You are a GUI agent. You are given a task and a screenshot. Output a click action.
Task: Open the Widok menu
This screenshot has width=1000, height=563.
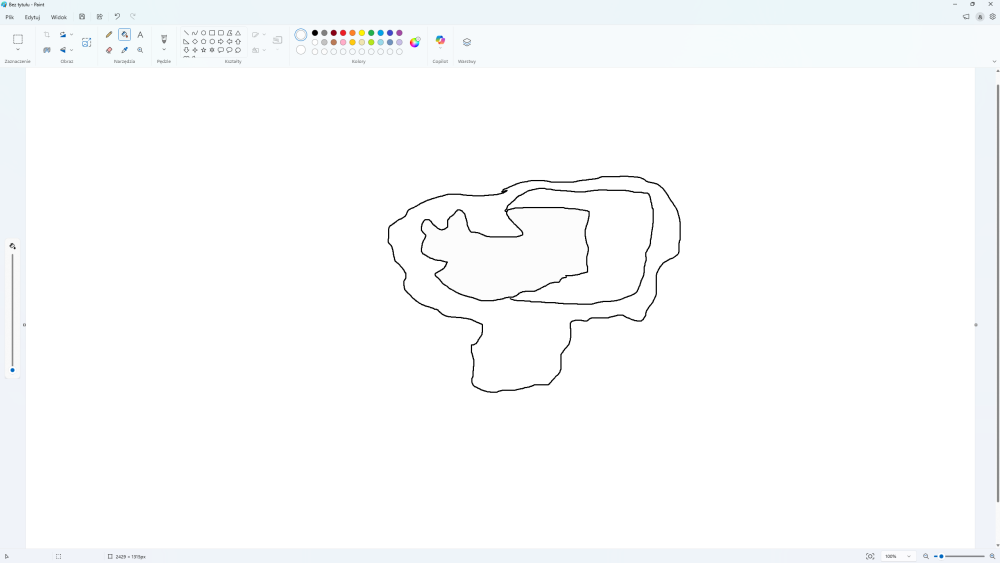[59, 17]
